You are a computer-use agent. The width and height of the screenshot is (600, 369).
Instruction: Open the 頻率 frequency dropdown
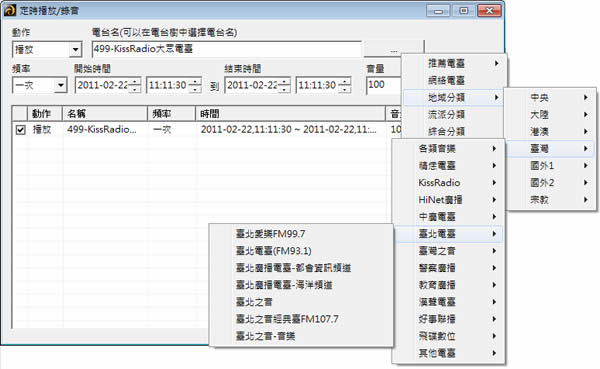[x=39, y=85]
